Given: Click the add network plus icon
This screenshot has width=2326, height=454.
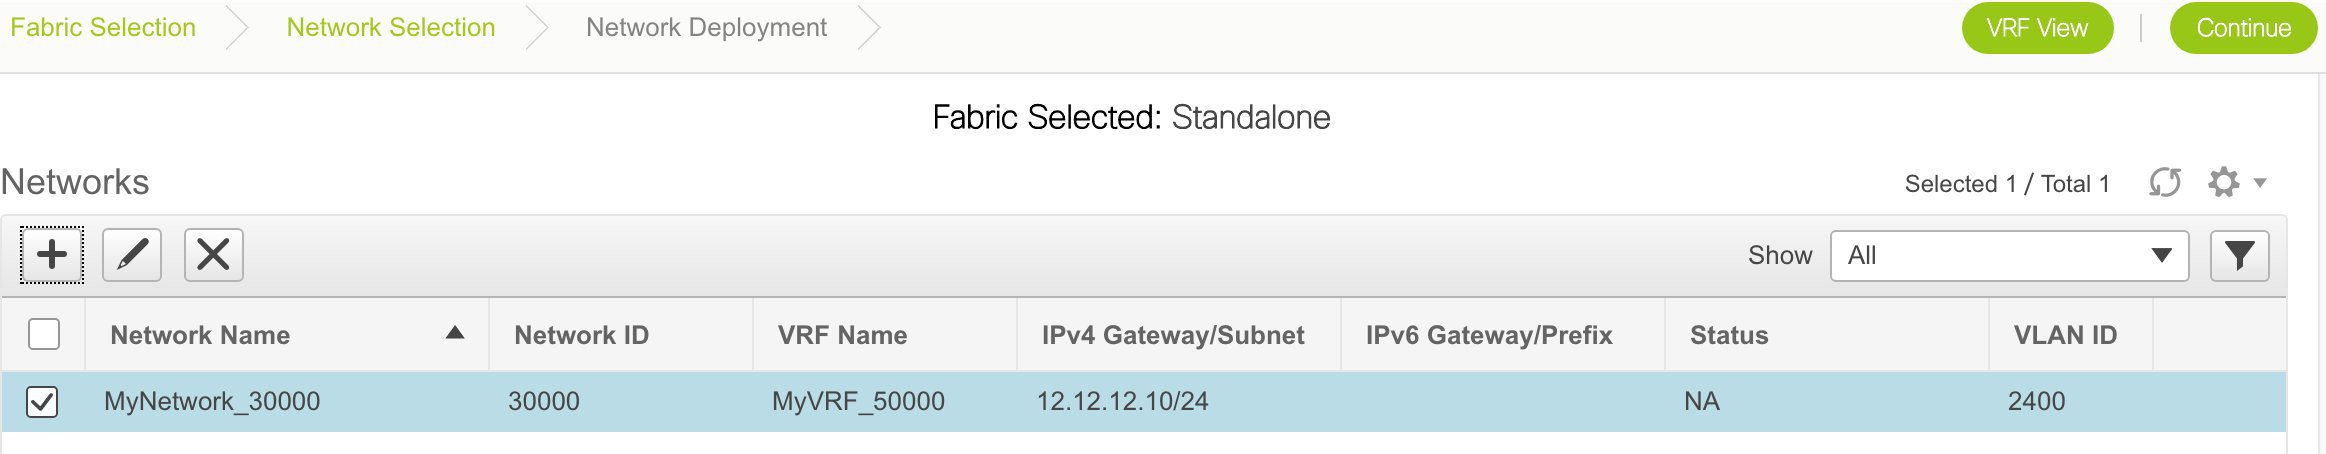Looking at the screenshot, I should pos(52,255).
